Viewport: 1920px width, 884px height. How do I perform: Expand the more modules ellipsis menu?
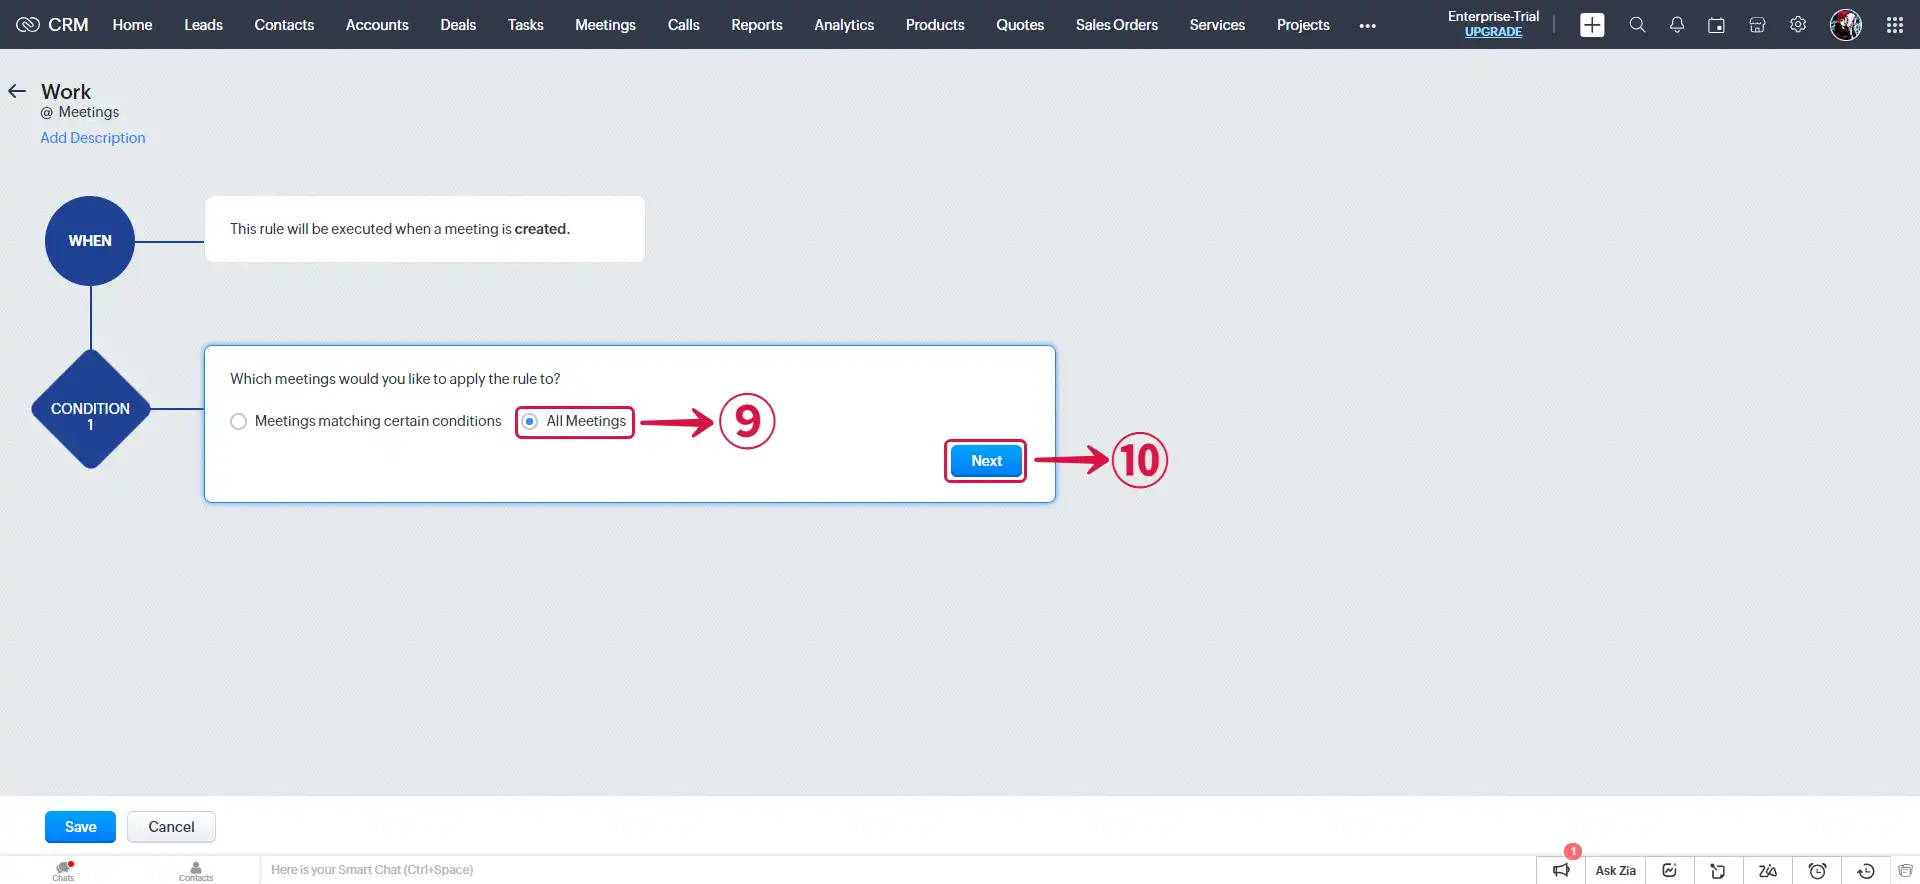tap(1367, 25)
